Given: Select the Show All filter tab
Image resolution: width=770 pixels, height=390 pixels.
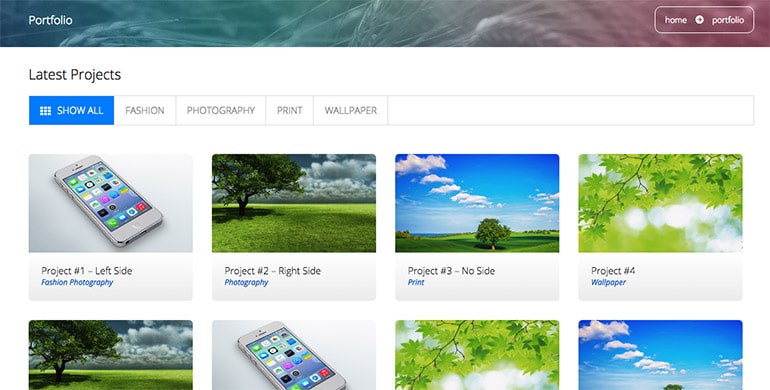Looking at the screenshot, I should pos(72,111).
